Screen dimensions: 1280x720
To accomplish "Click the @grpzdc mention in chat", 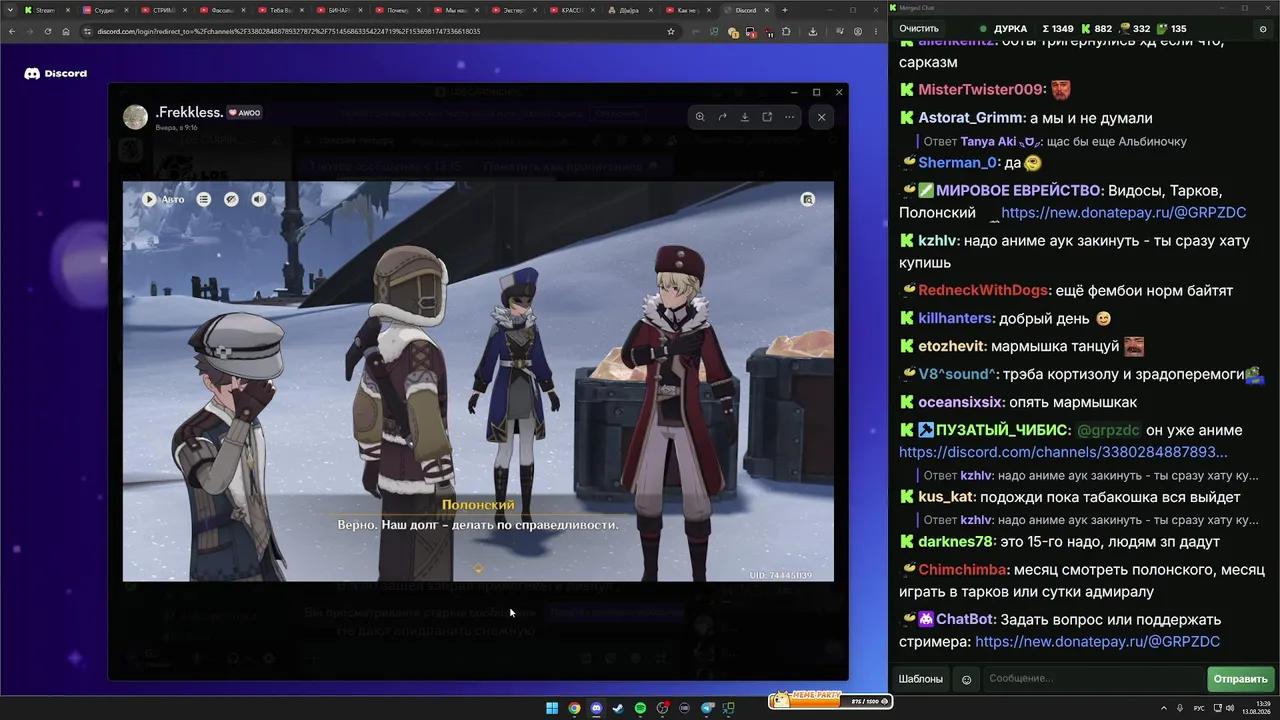I will [x=1108, y=430].
